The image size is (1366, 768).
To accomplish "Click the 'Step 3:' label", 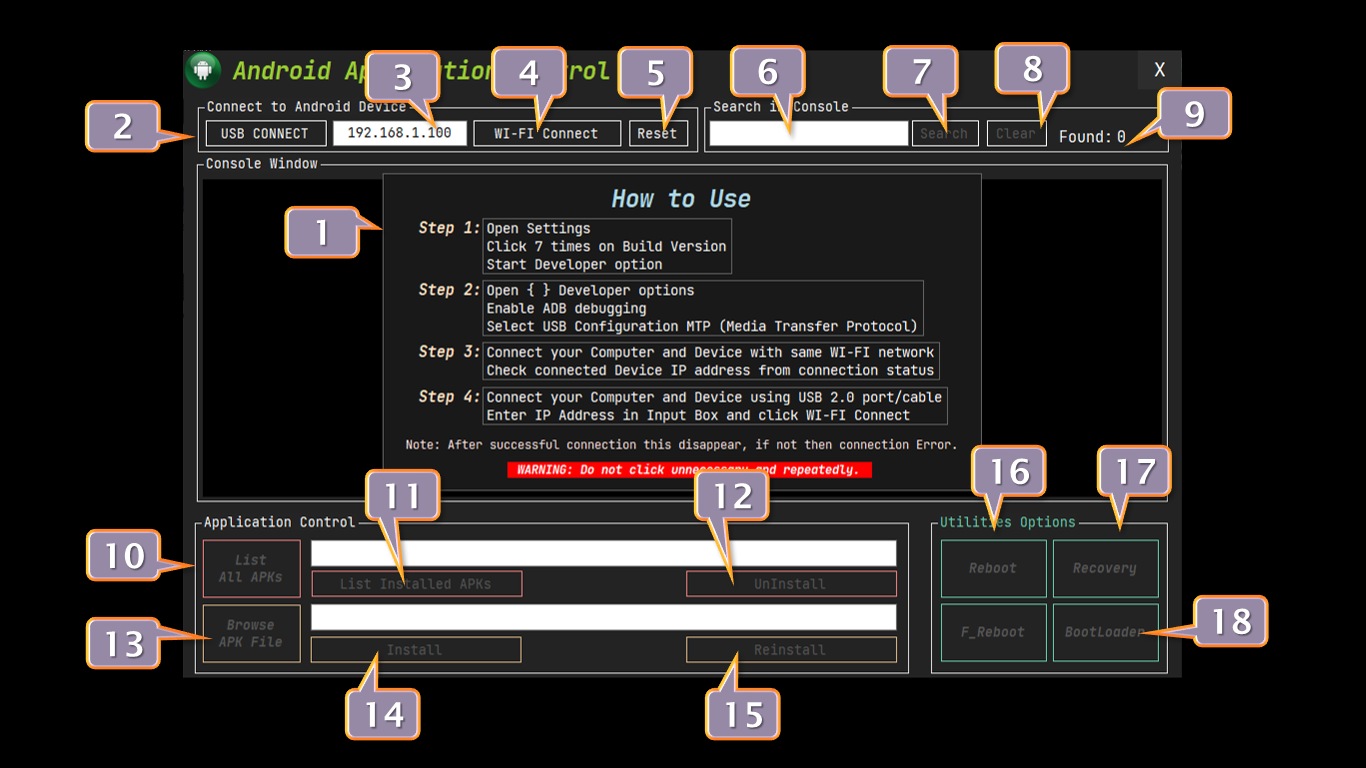I will click(x=449, y=351).
